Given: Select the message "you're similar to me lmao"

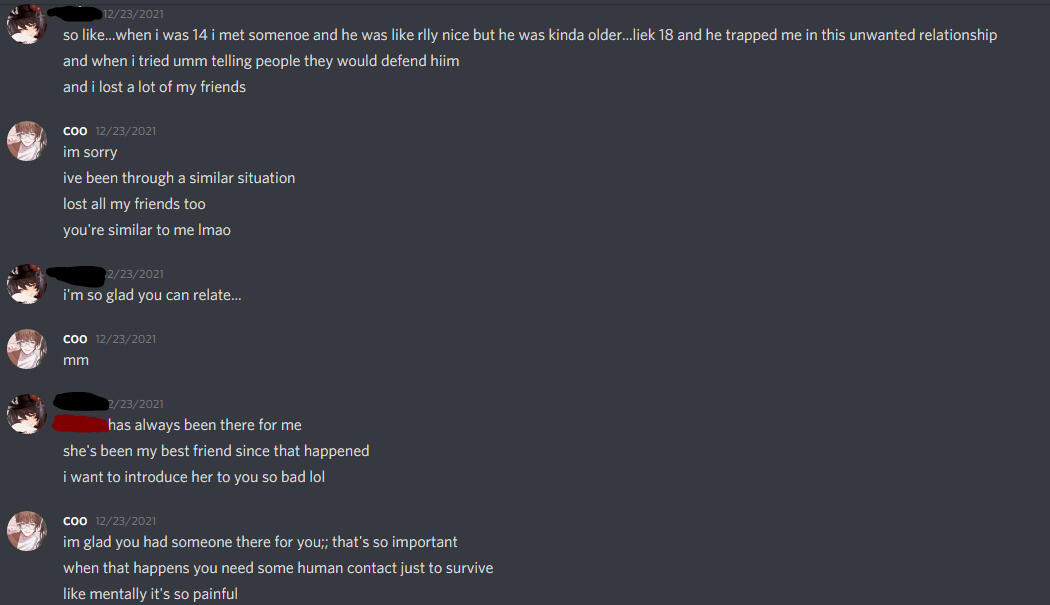Looking at the screenshot, I should tap(147, 230).
